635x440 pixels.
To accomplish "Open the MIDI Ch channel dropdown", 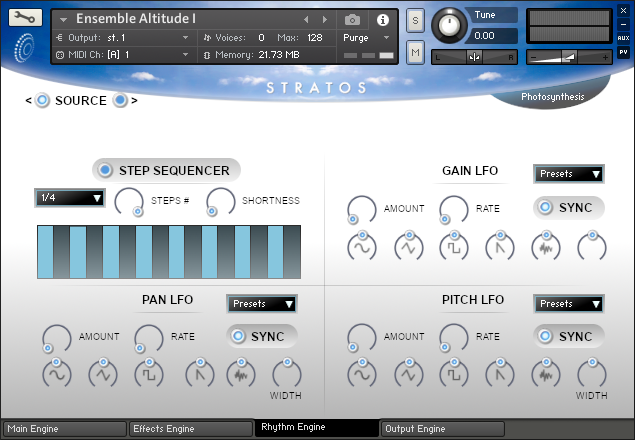I will tap(123, 55).
